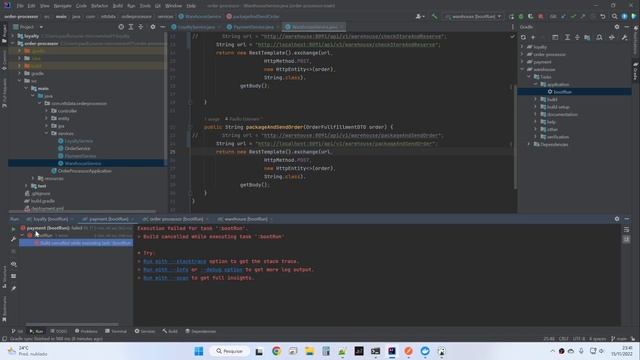Open File Explorer from the taskbar

pos(309,351)
